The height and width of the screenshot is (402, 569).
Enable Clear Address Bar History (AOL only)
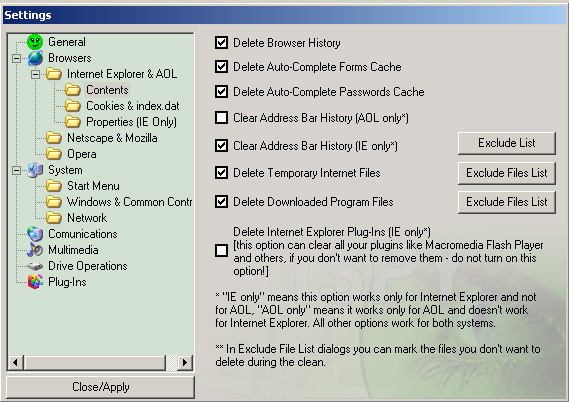(221, 118)
